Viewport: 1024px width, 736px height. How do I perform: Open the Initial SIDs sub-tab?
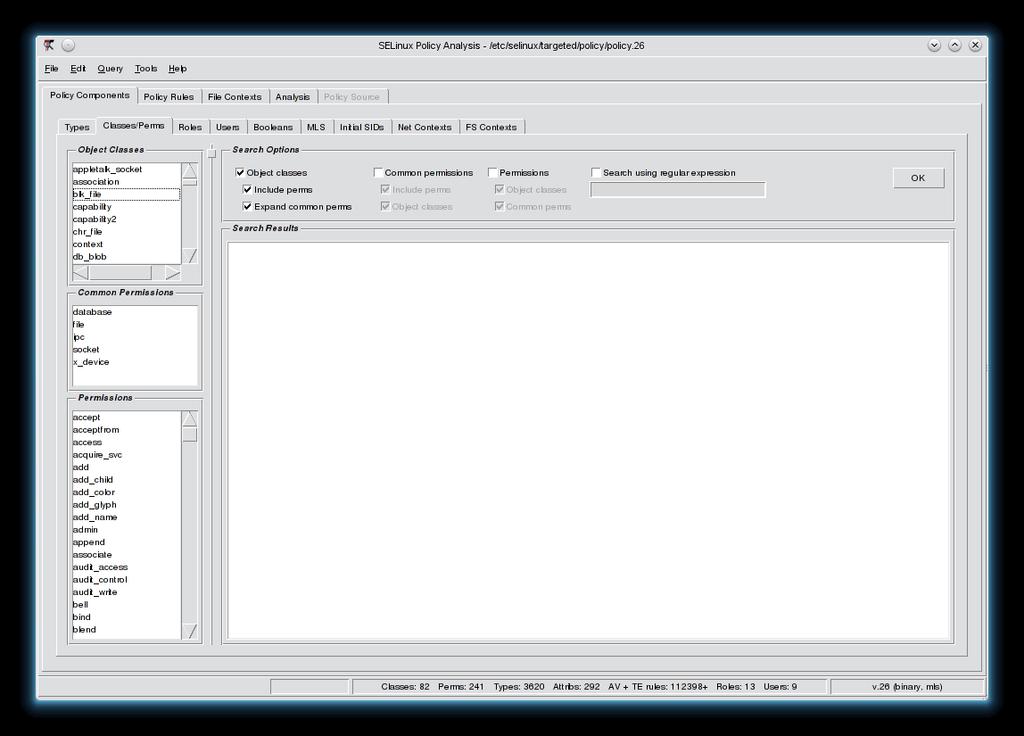362,127
